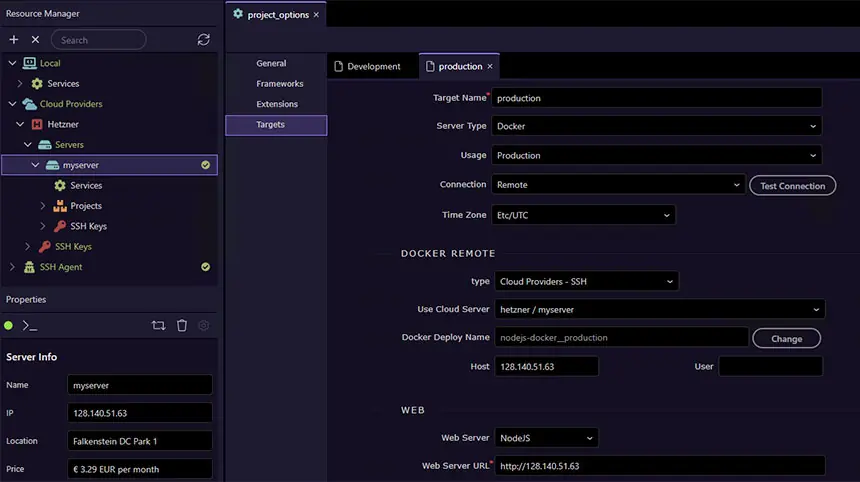Click the empty User field
Image resolution: width=860 pixels, height=482 pixels.
point(771,366)
